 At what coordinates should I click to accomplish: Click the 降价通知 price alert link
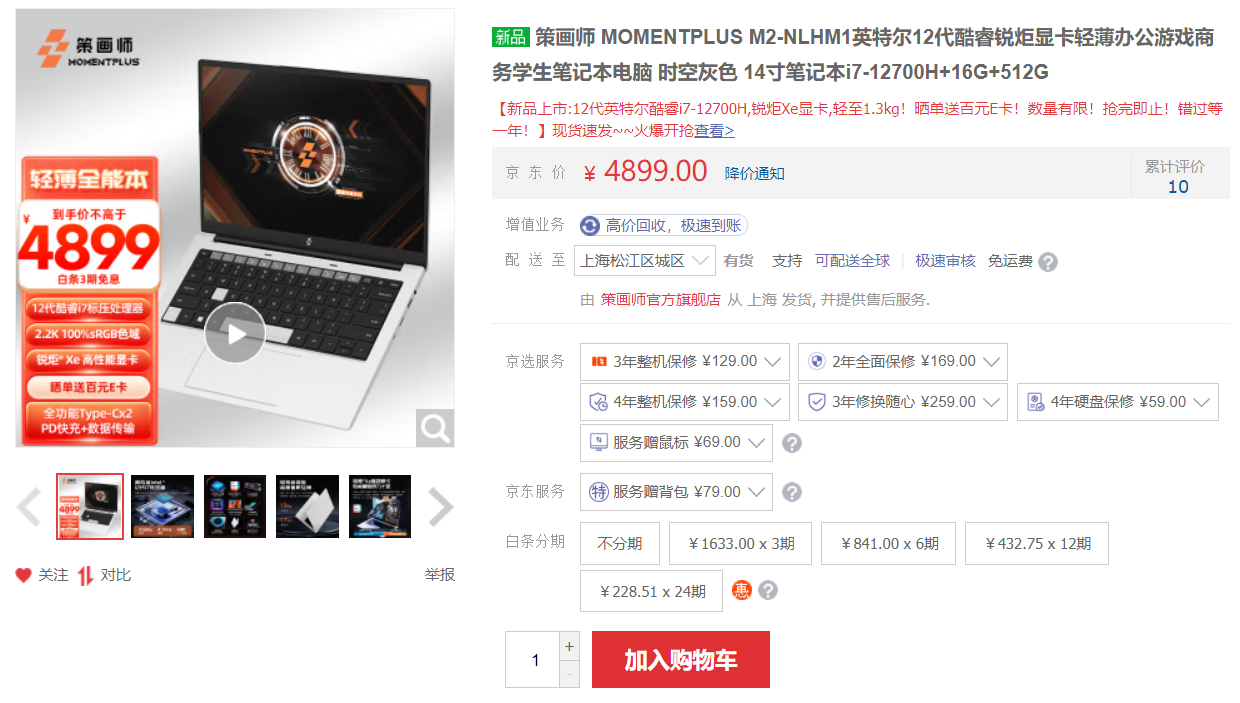pyautogui.click(x=755, y=173)
